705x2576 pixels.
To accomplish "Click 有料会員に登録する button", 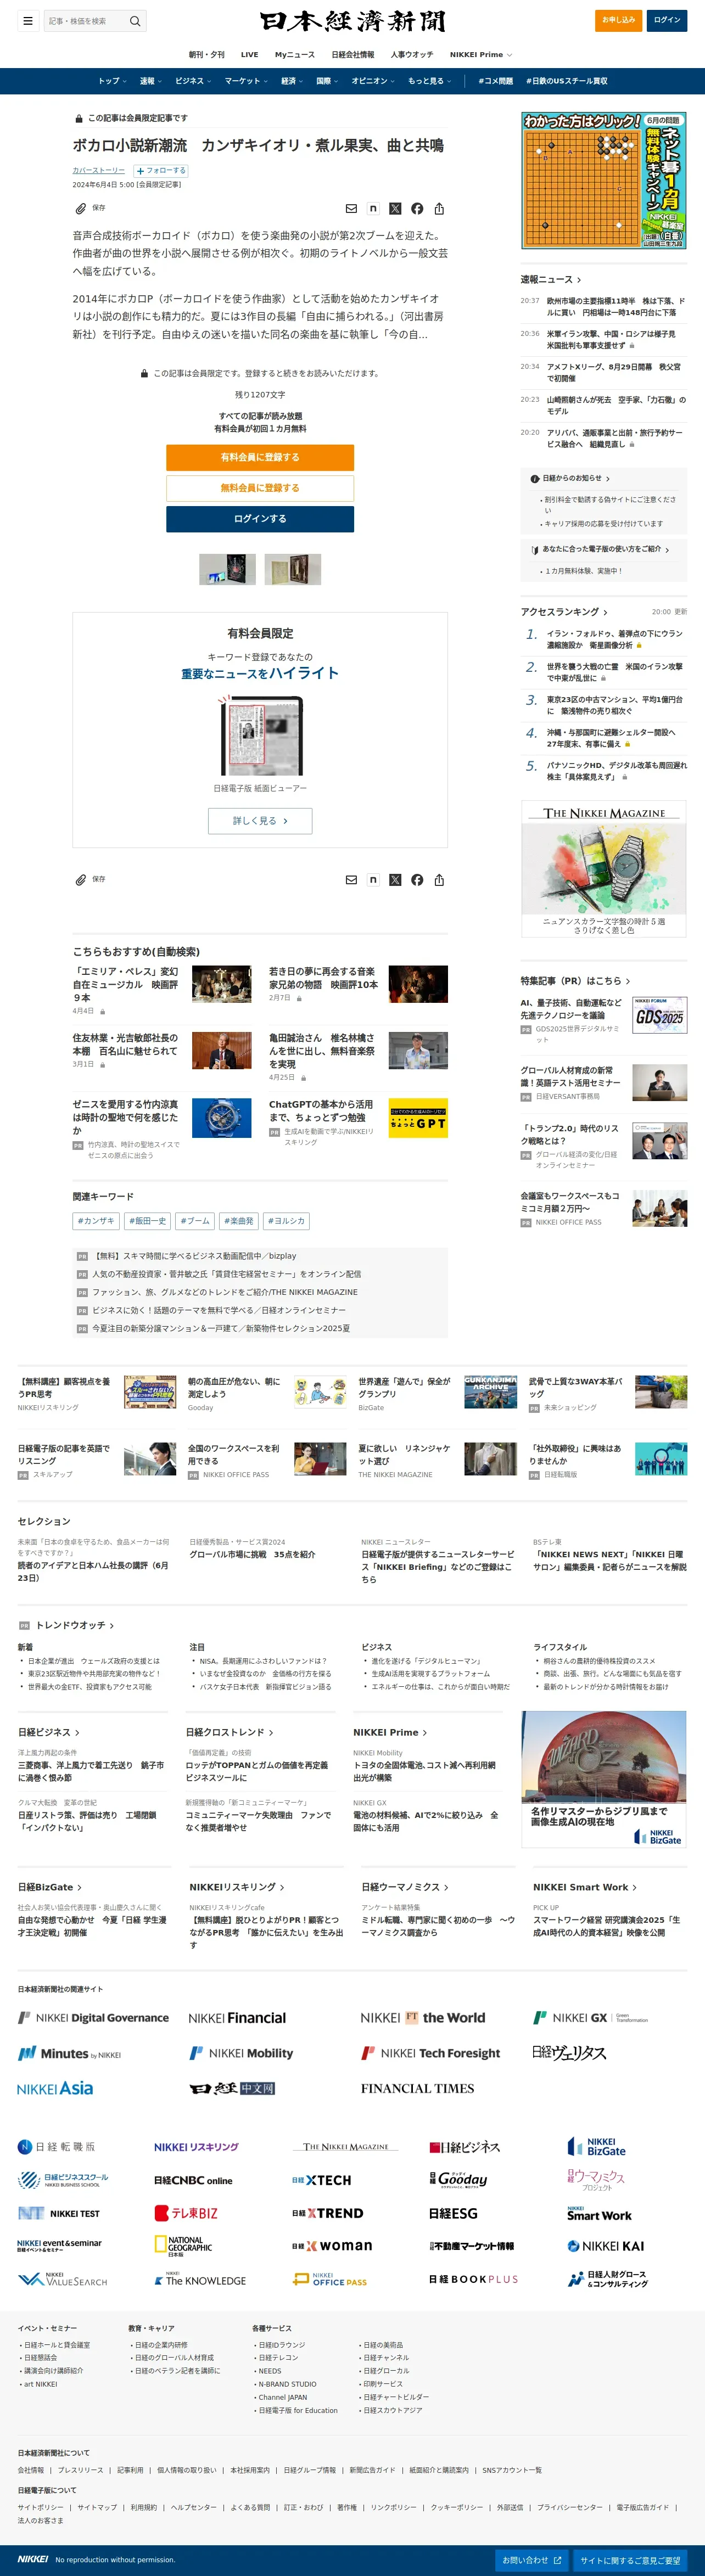I will click(260, 457).
